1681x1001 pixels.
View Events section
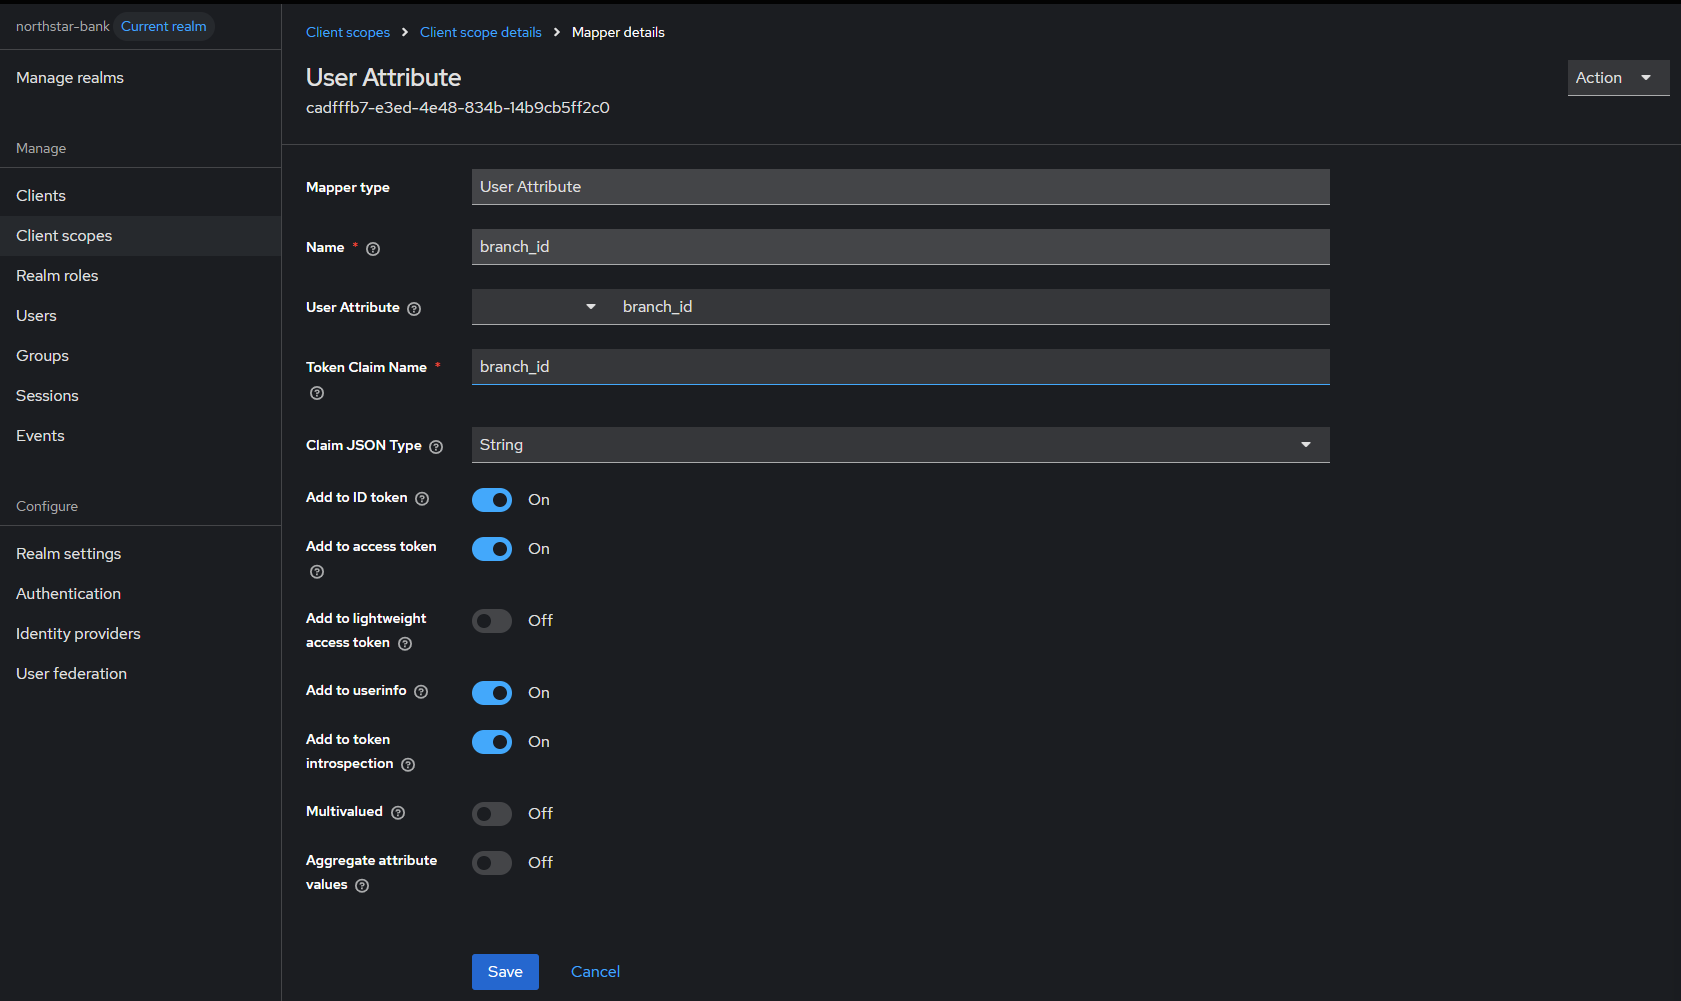coord(140,436)
